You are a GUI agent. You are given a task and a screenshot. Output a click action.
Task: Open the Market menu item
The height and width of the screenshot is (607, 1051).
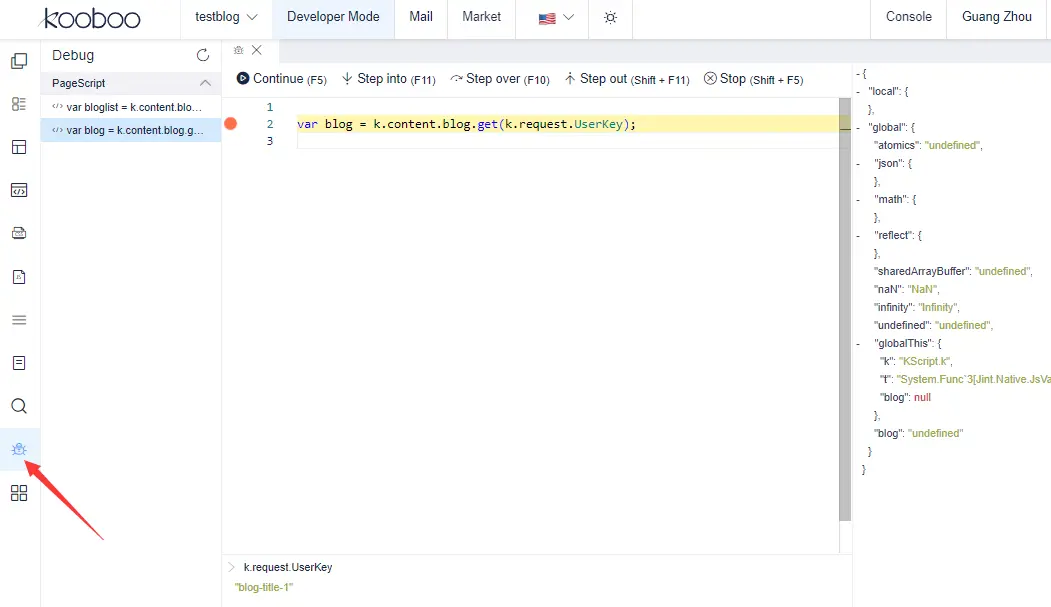point(481,17)
